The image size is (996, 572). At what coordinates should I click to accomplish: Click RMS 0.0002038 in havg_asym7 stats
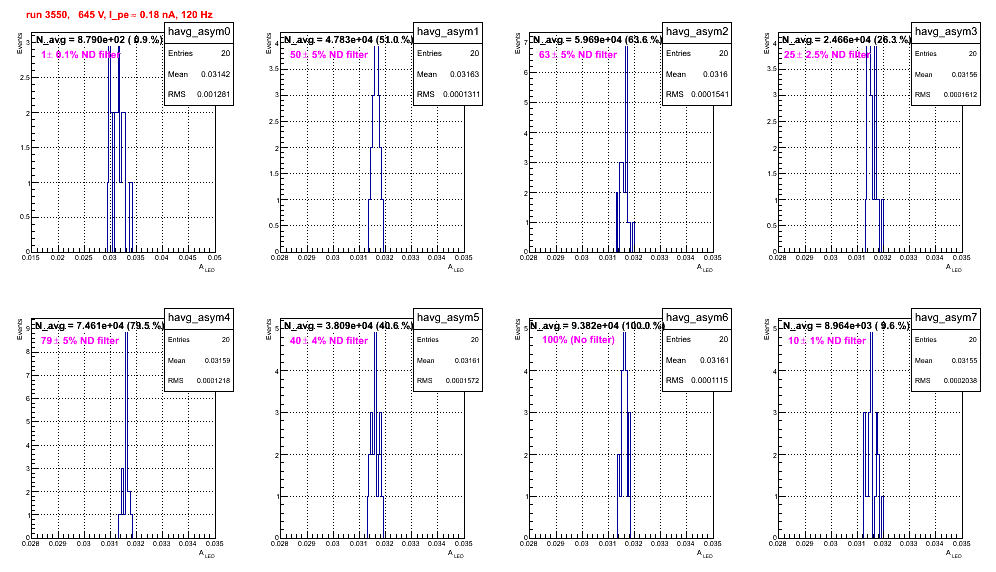click(x=946, y=380)
